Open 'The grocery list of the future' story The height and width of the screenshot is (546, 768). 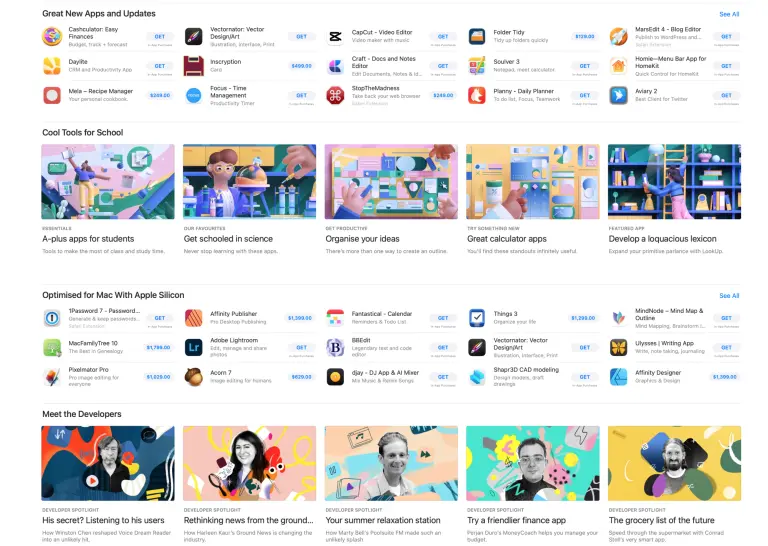[674, 463]
